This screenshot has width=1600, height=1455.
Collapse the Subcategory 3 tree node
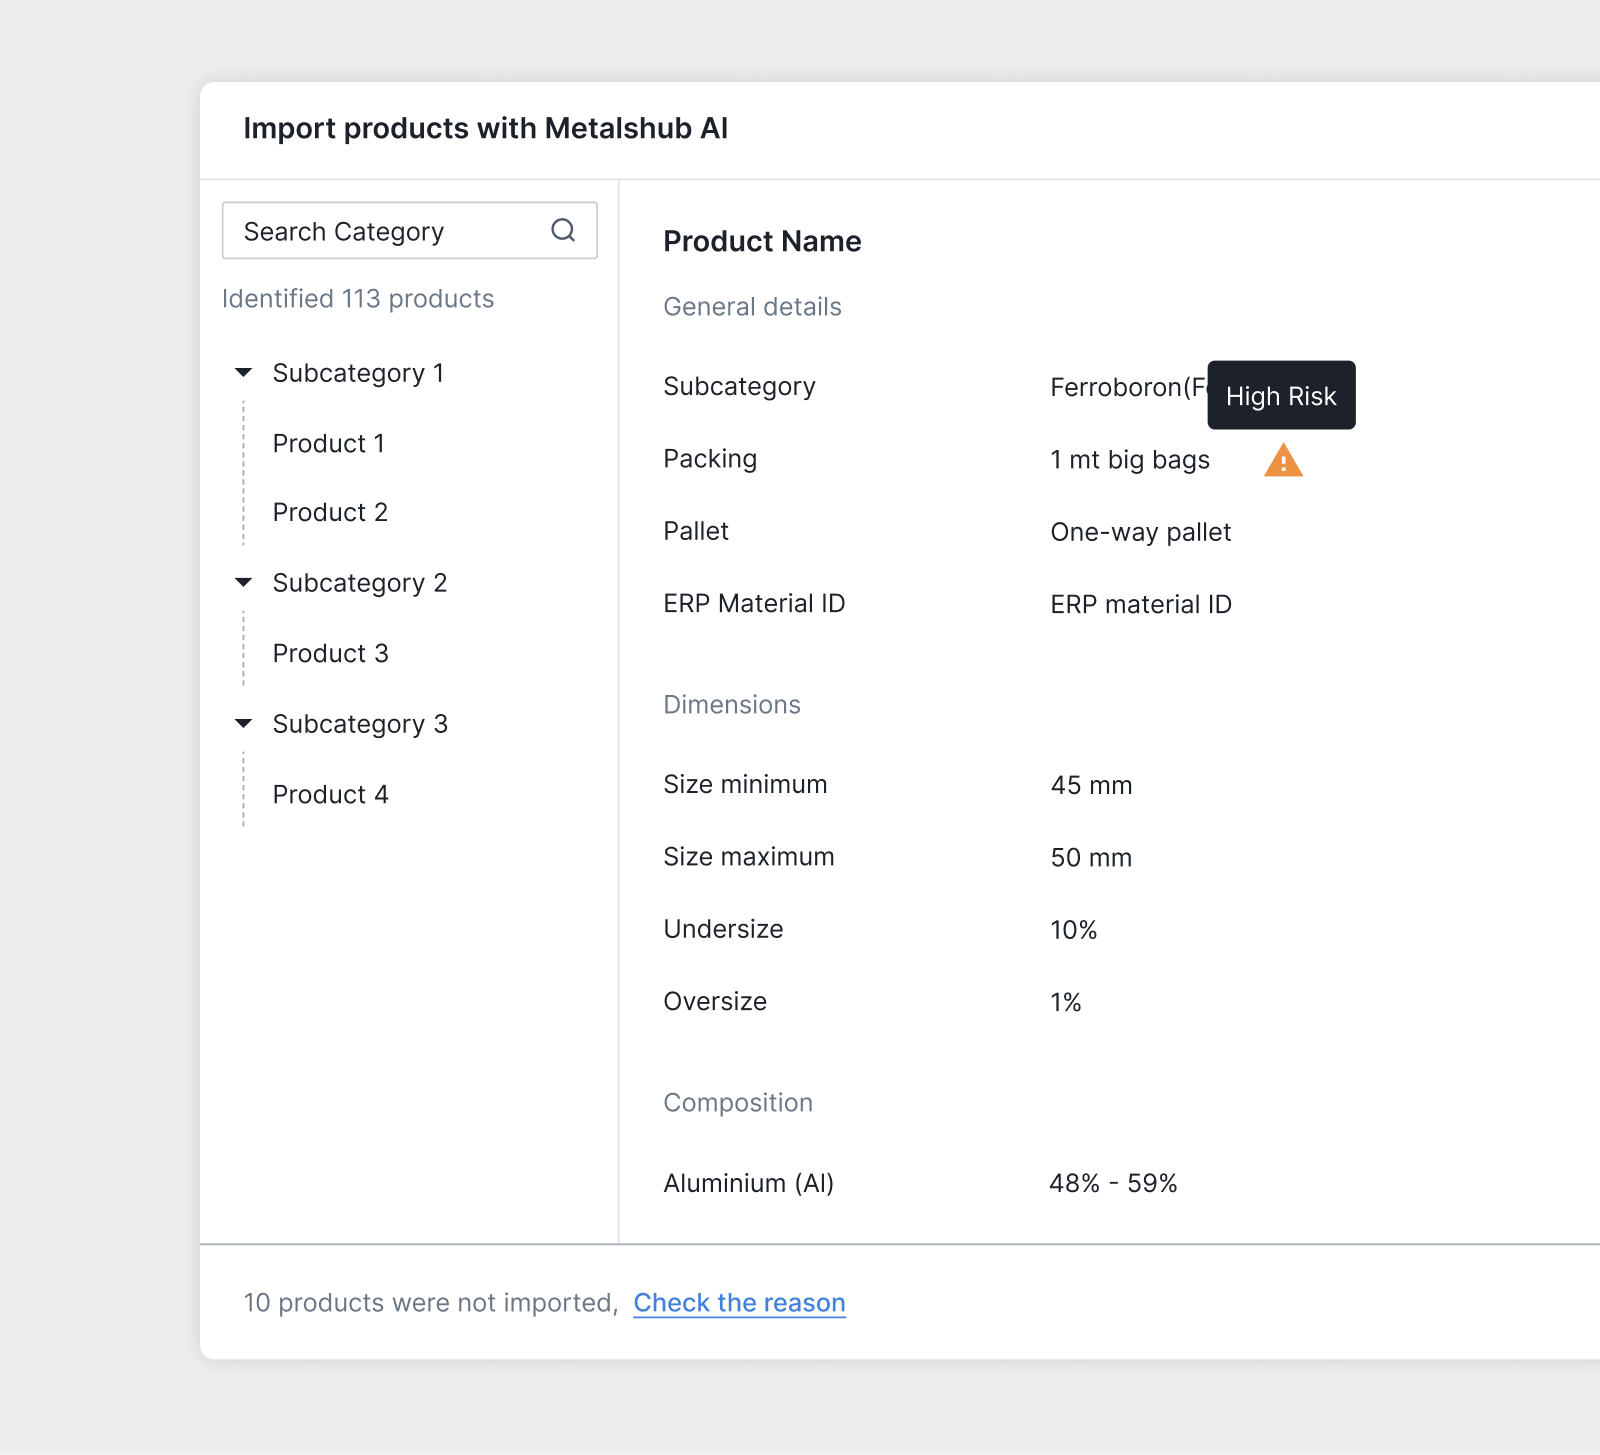(243, 723)
